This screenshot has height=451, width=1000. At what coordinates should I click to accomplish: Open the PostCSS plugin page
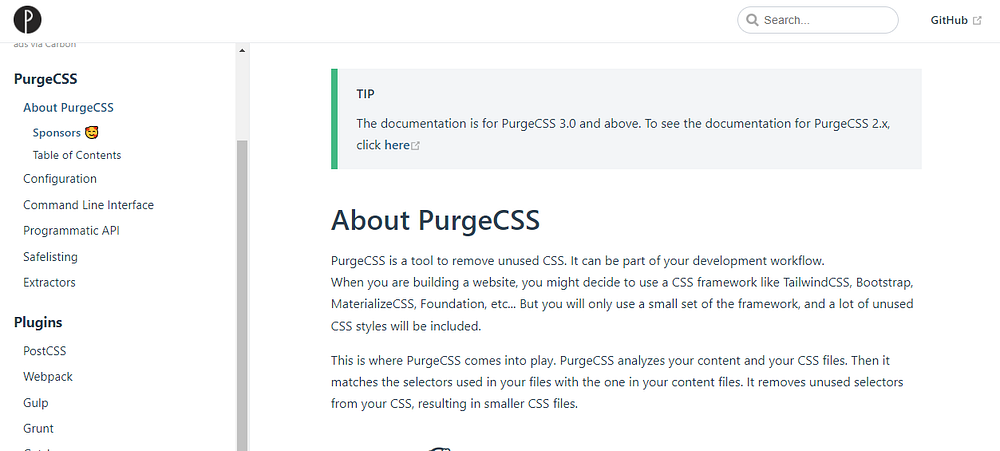(x=45, y=351)
